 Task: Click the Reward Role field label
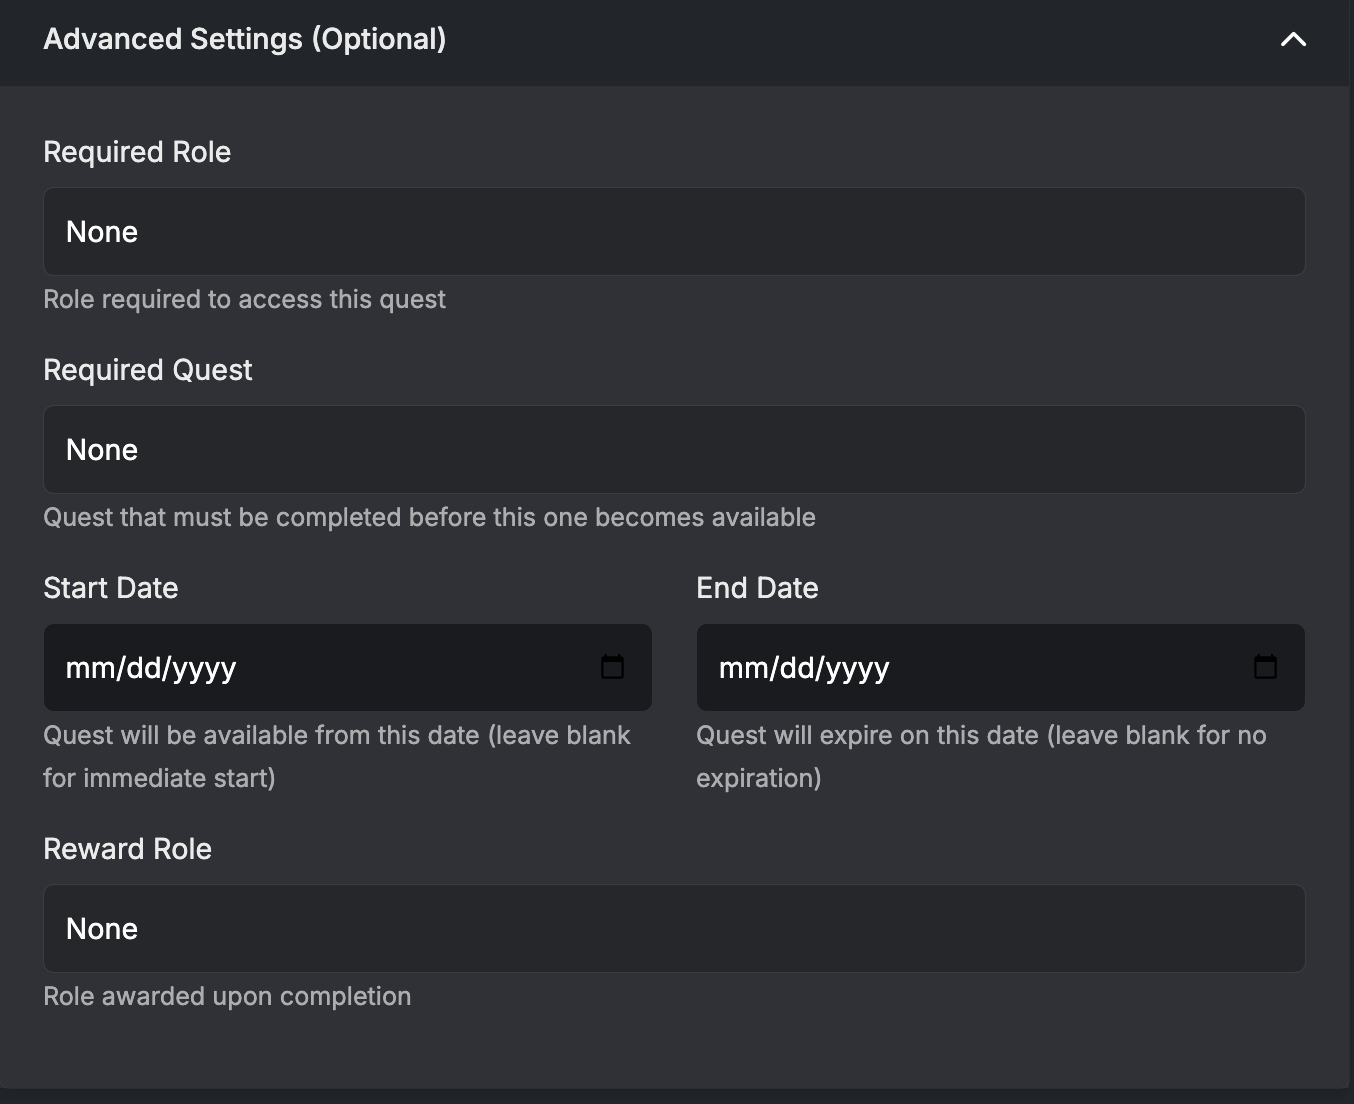coord(128,849)
